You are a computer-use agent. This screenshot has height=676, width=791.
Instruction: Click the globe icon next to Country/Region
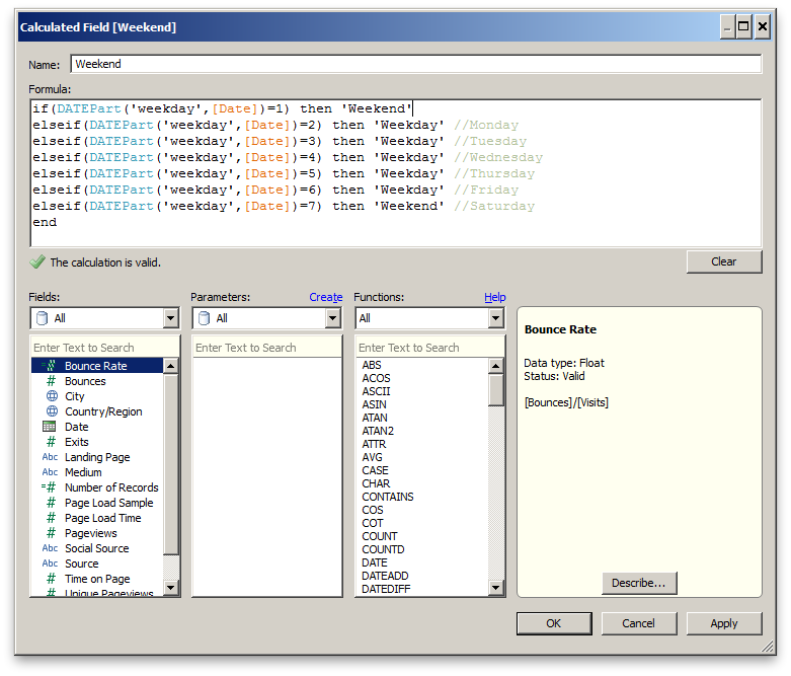tap(50, 411)
